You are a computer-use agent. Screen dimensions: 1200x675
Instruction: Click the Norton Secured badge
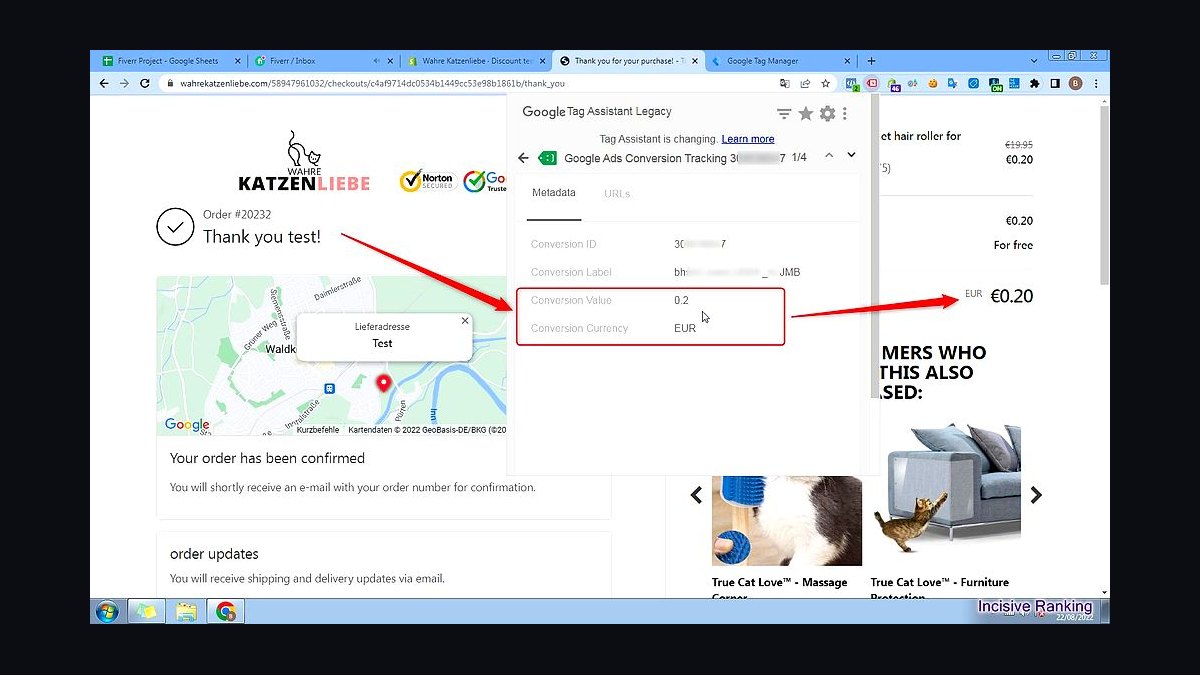tap(426, 180)
